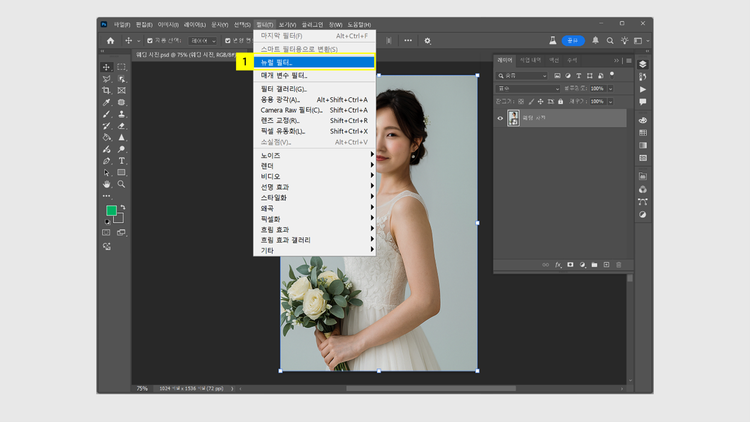Select the Pen tool
This screenshot has height=422, width=750.
106,161
